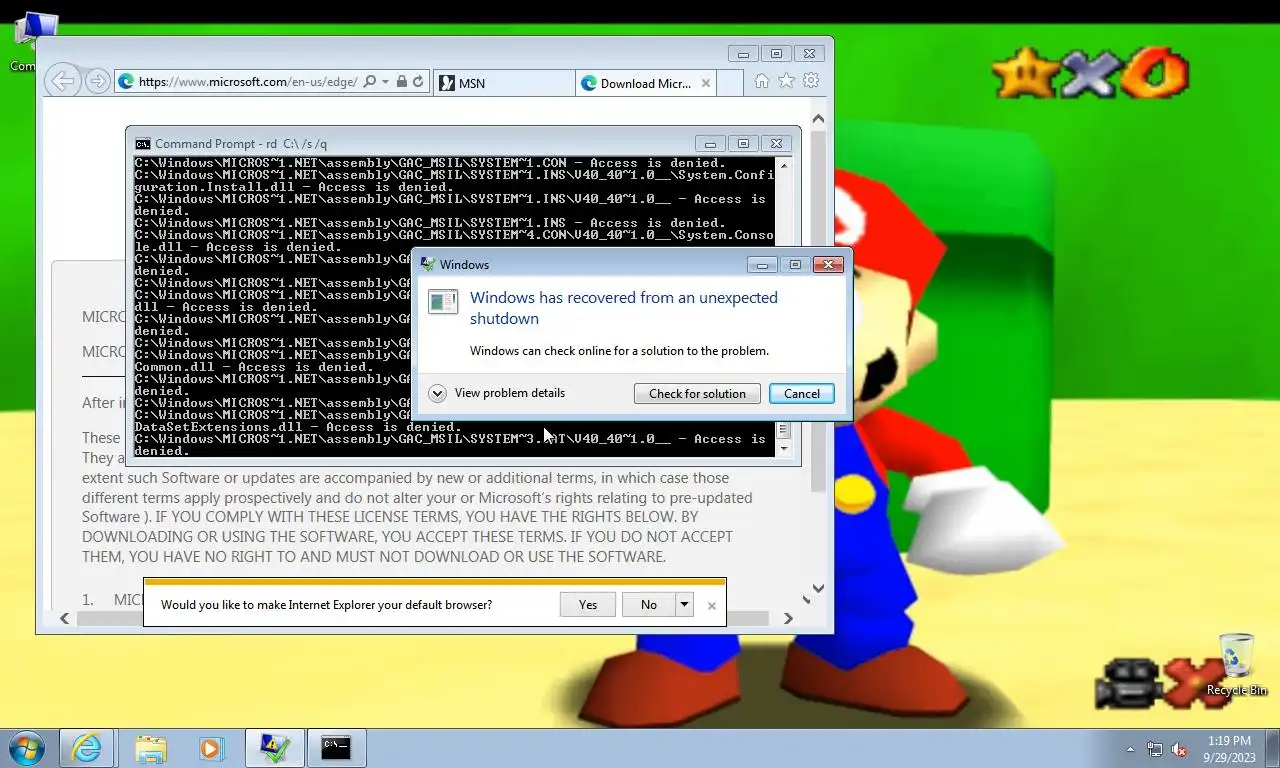Image resolution: width=1280 pixels, height=768 pixels.
Task: Click IE horizontal scroll left arrow
Action: [65, 618]
